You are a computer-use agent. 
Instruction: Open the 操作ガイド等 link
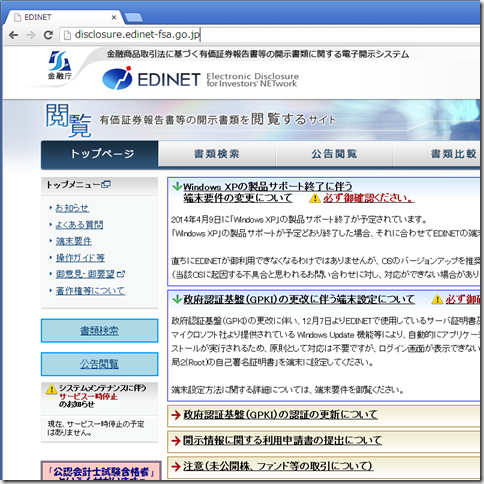pos(80,258)
